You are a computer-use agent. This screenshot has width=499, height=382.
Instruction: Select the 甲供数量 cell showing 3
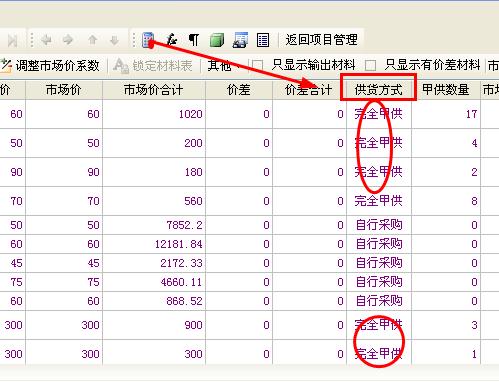point(446,325)
